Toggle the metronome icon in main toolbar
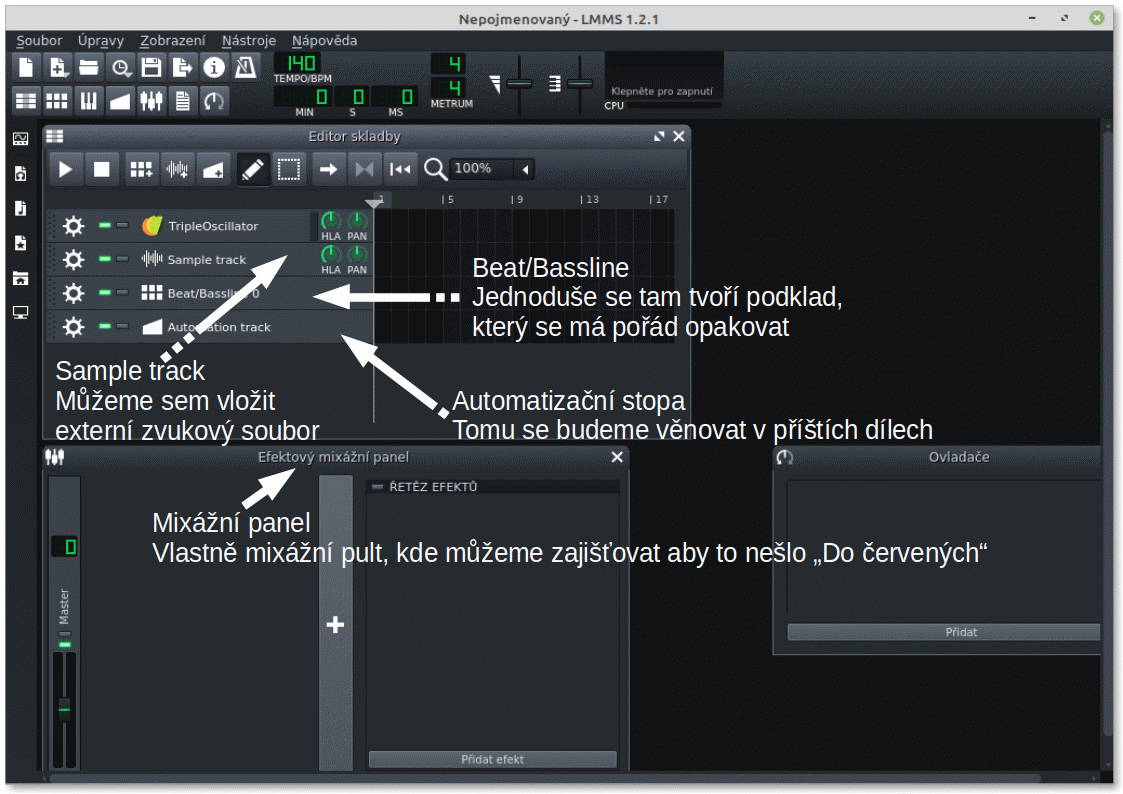This screenshot has height=794, width=1123. click(x=245, y=68)
